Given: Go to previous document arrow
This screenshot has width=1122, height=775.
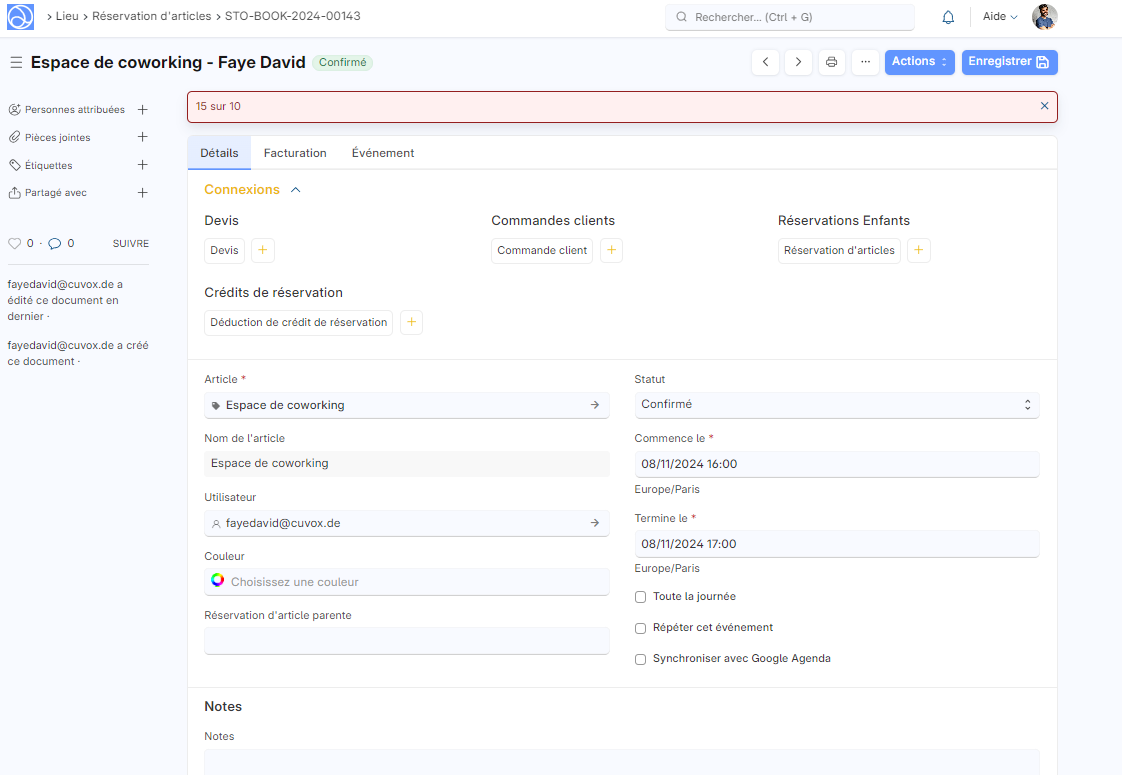Looking at the screenshot, I should [765, 62].
